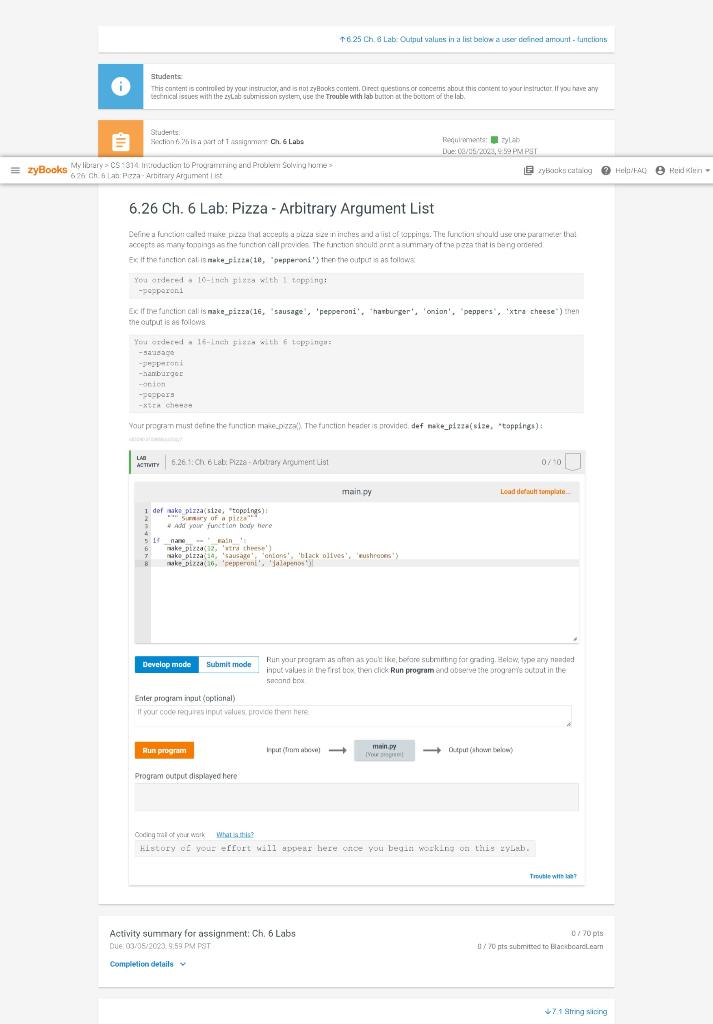Open the zyBooks catalog
Screen dimensions: 713x1024
[x=556, y=170]
